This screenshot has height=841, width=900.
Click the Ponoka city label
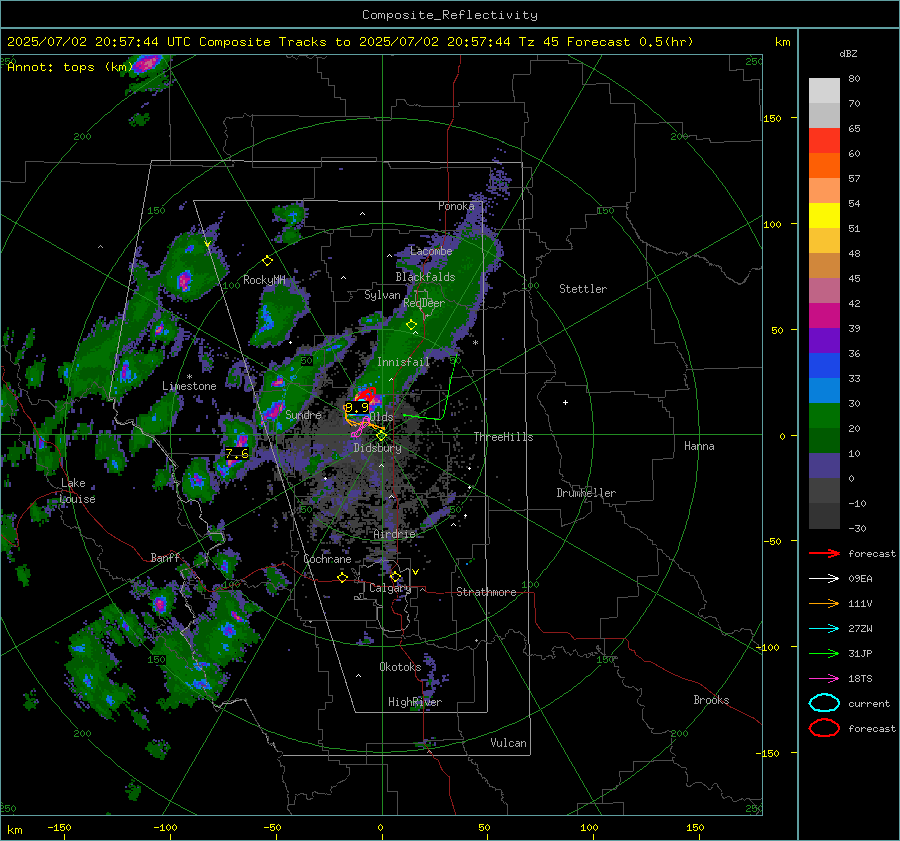pos(456,206)
